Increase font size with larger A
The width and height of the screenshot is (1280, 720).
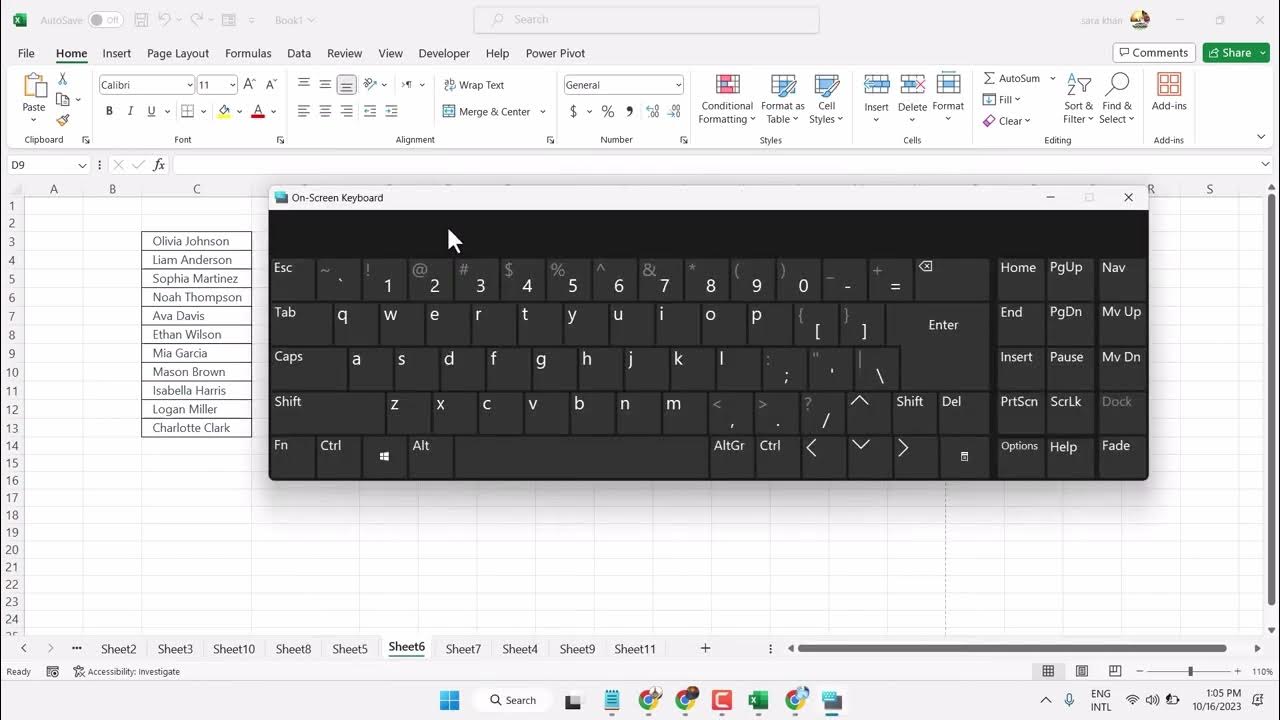[250, 85]
